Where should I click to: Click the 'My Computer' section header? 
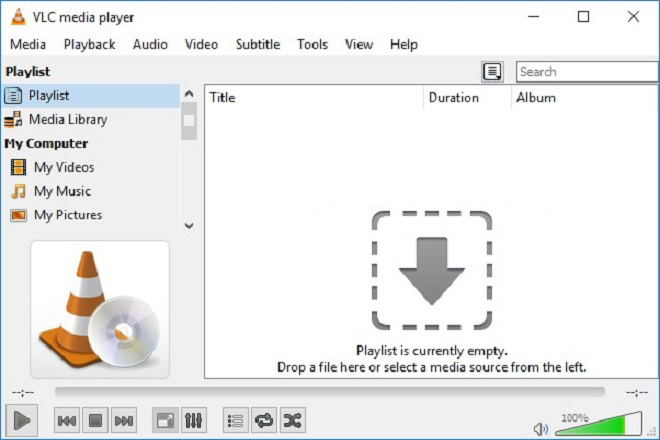pos(46,144)
